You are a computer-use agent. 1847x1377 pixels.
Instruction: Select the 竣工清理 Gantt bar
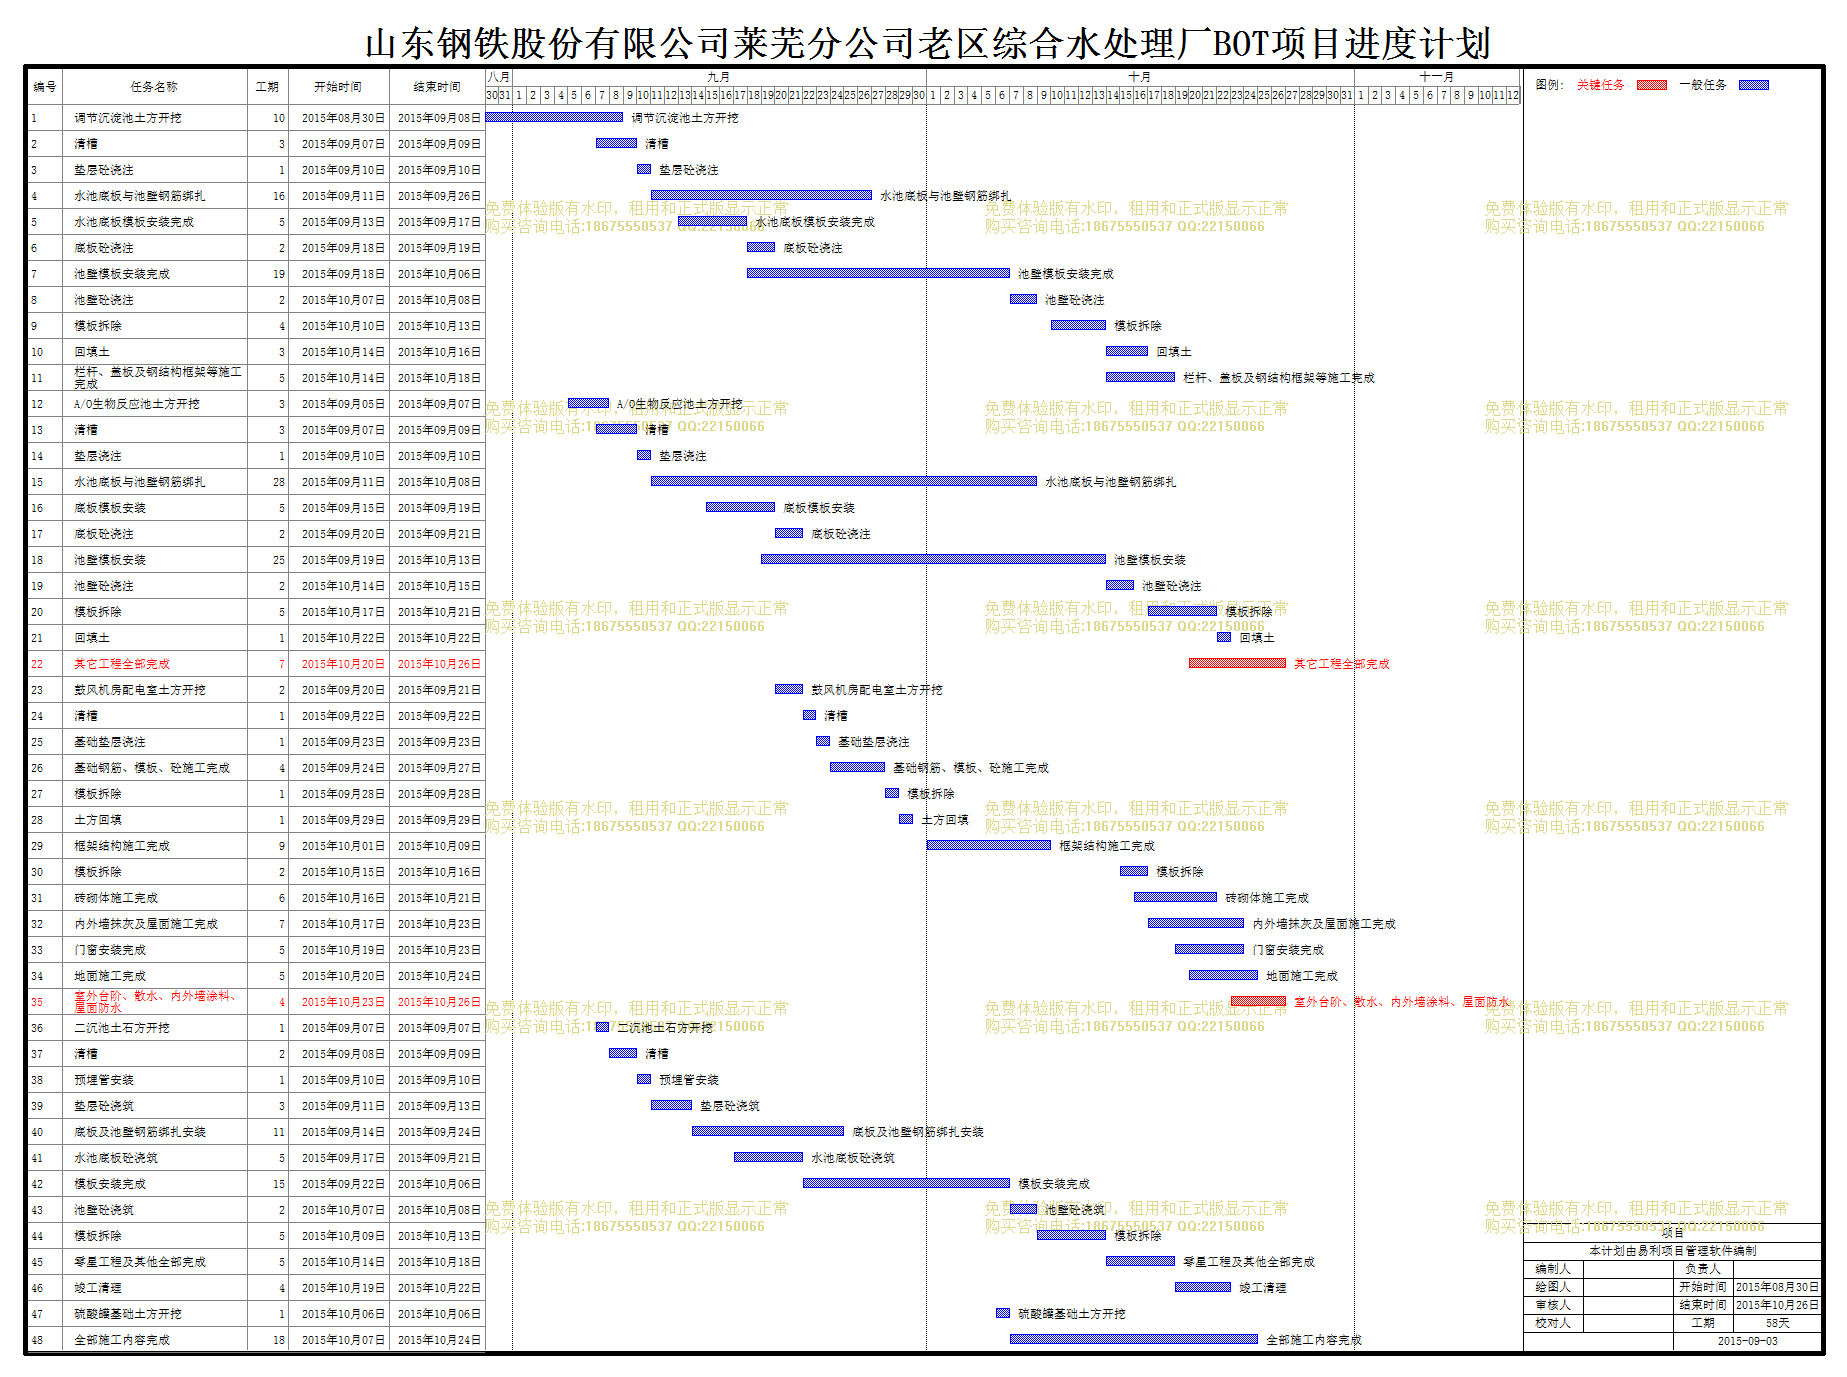pyautogui.click(x=1203, y=1287)
